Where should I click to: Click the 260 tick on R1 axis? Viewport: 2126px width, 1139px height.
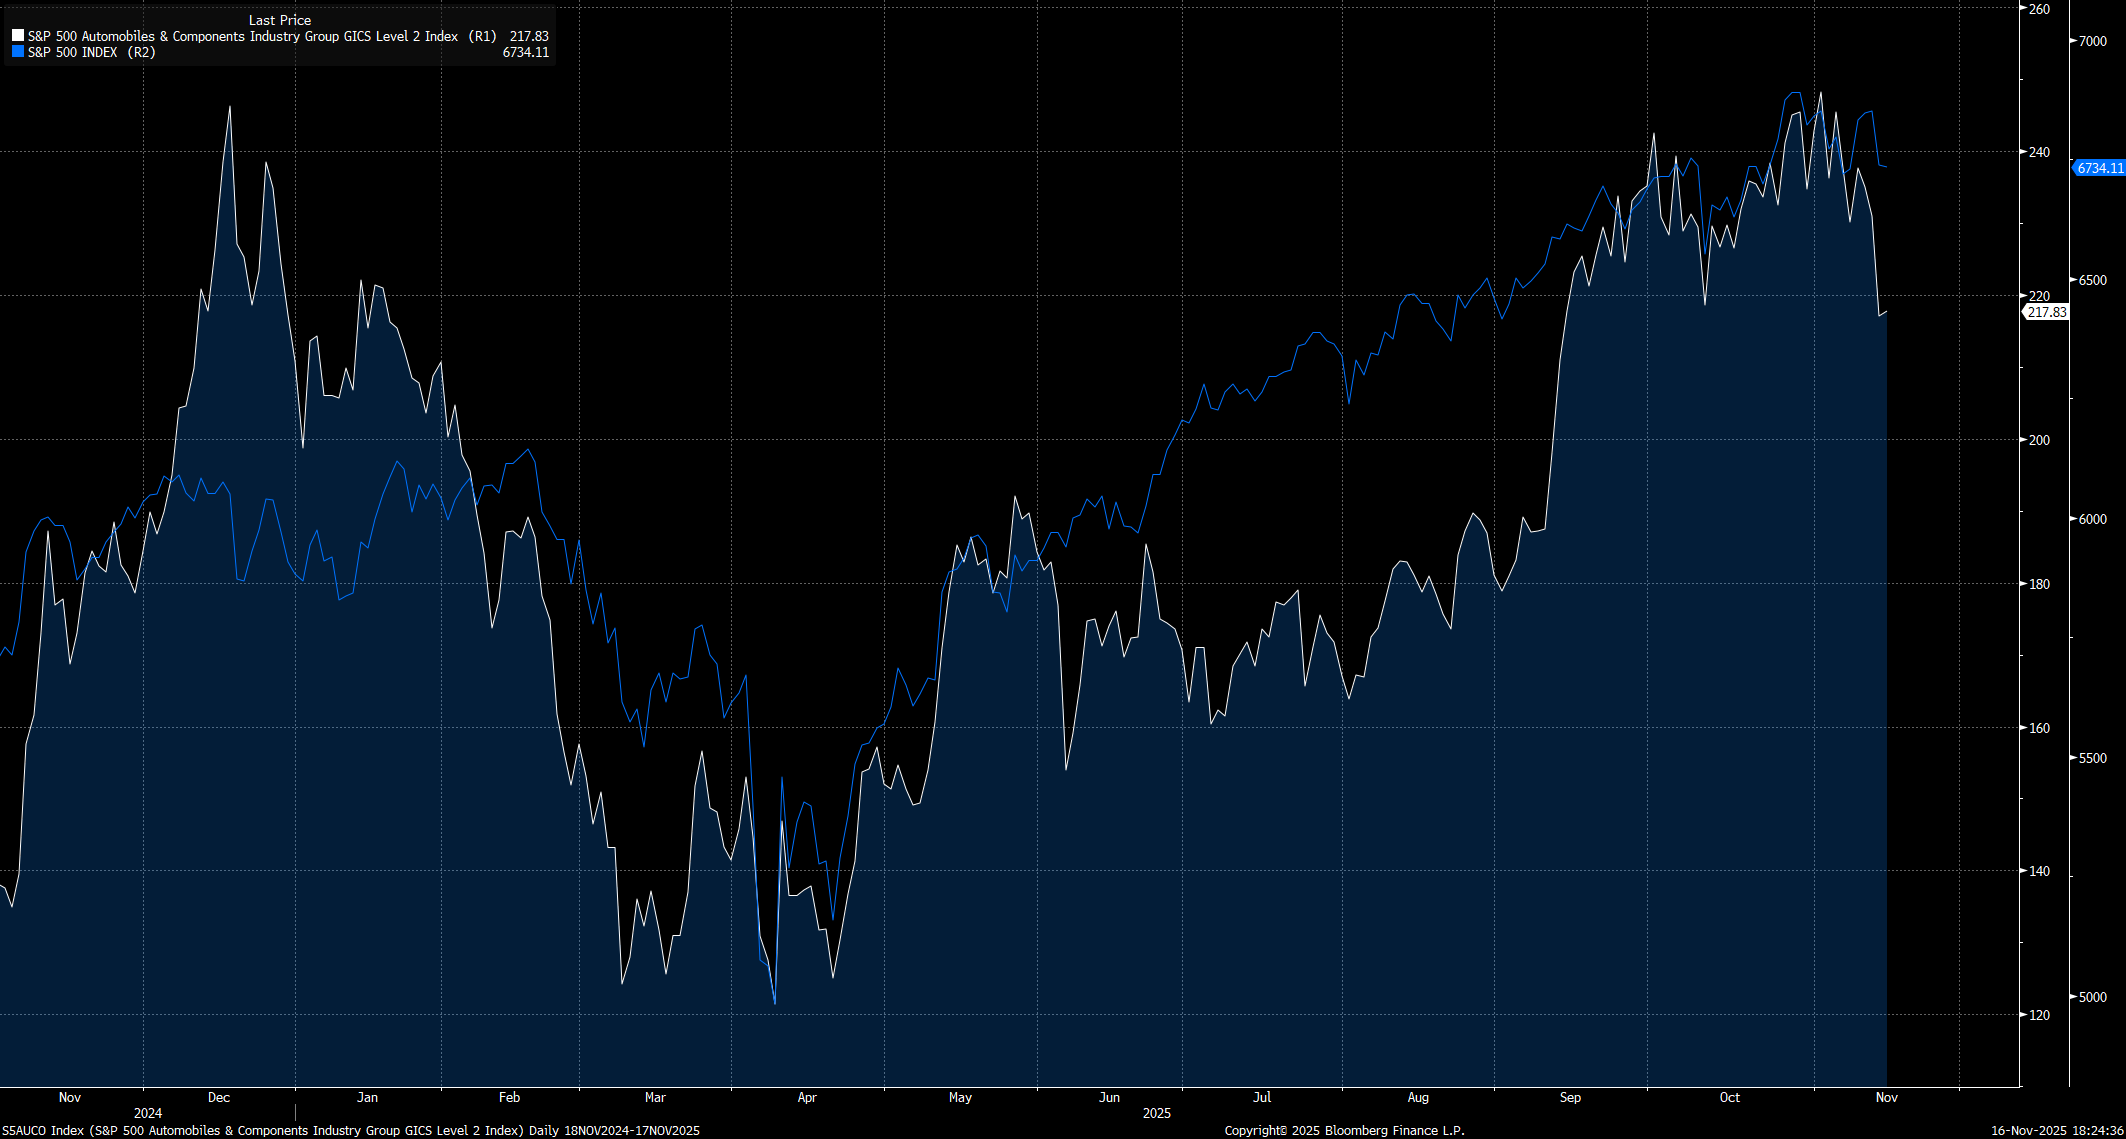tap(2039, 9)
